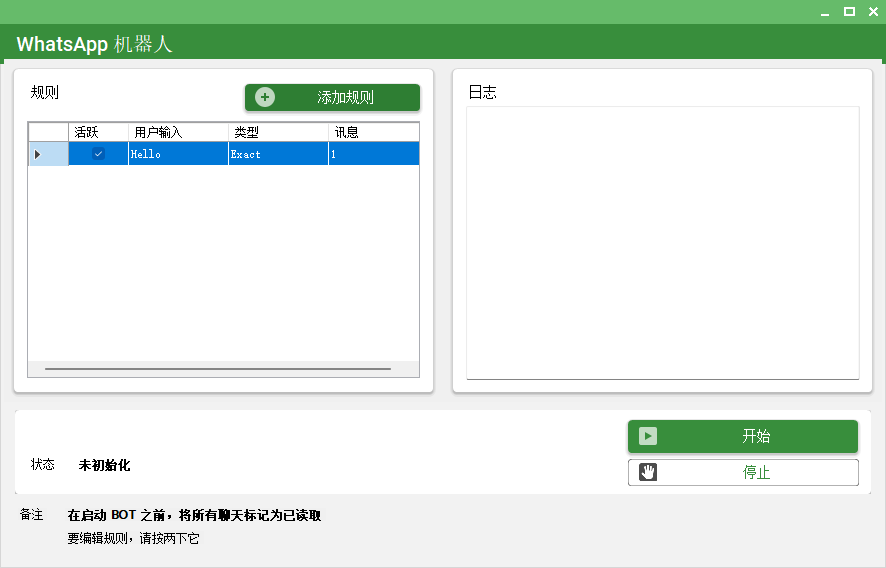Click the 类型 column header
This screenshot has width=886, height=568.
(278, 132)
